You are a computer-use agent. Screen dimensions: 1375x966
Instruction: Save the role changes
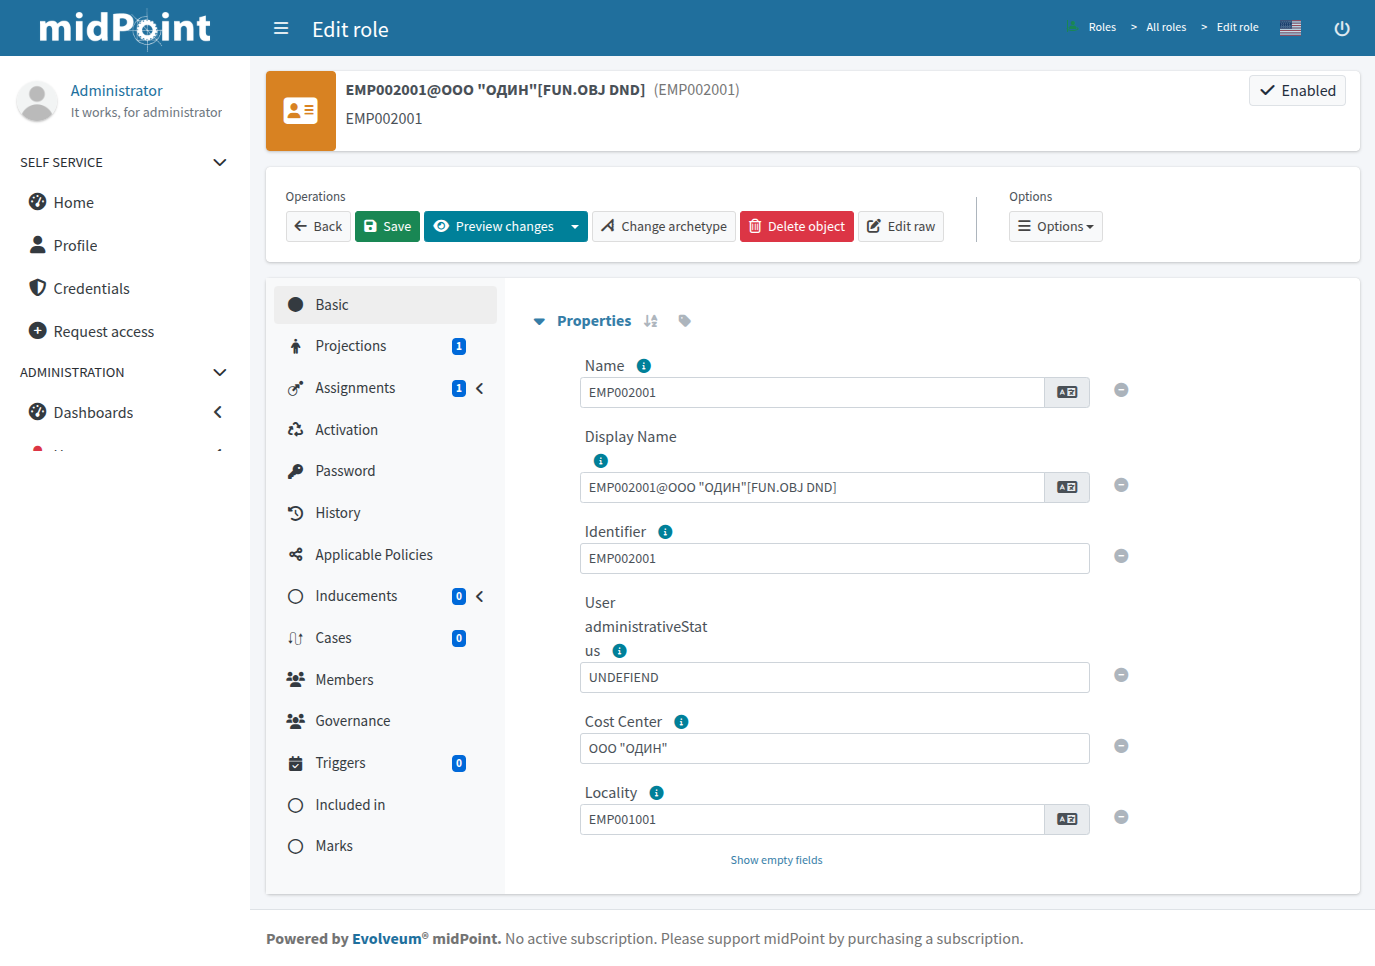387,227
